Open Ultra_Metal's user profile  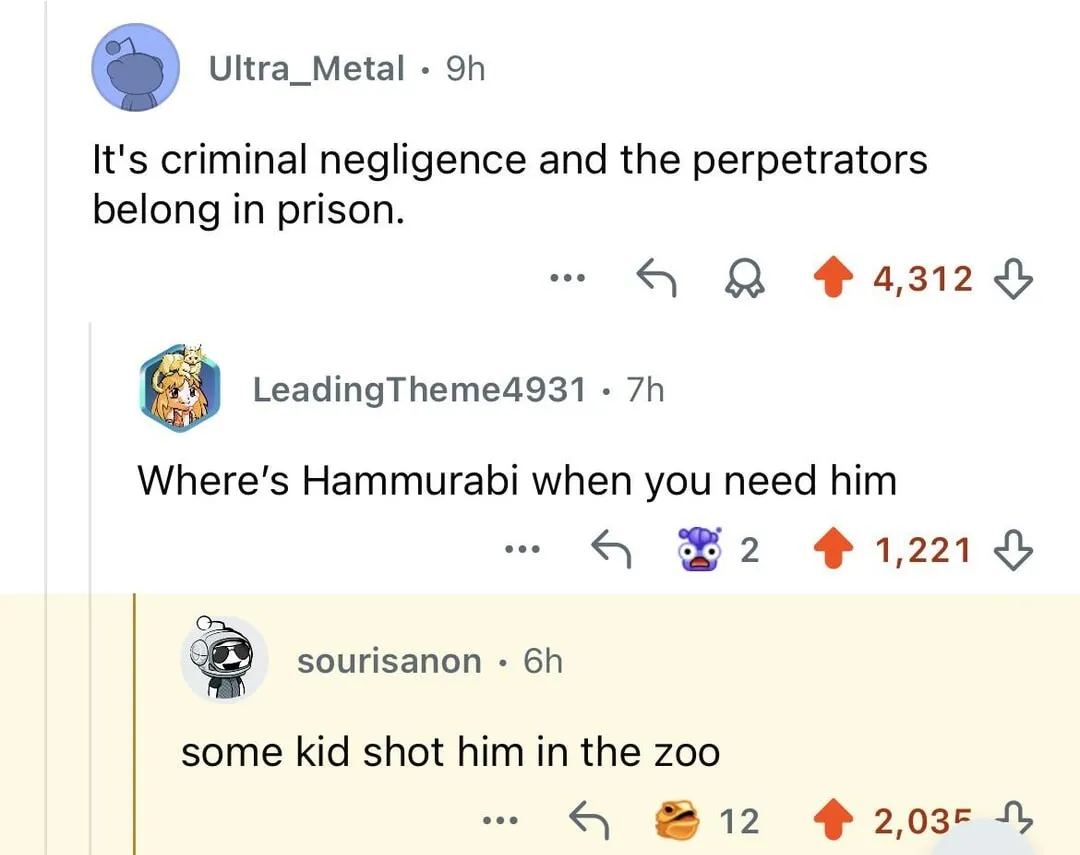[307, 68]
